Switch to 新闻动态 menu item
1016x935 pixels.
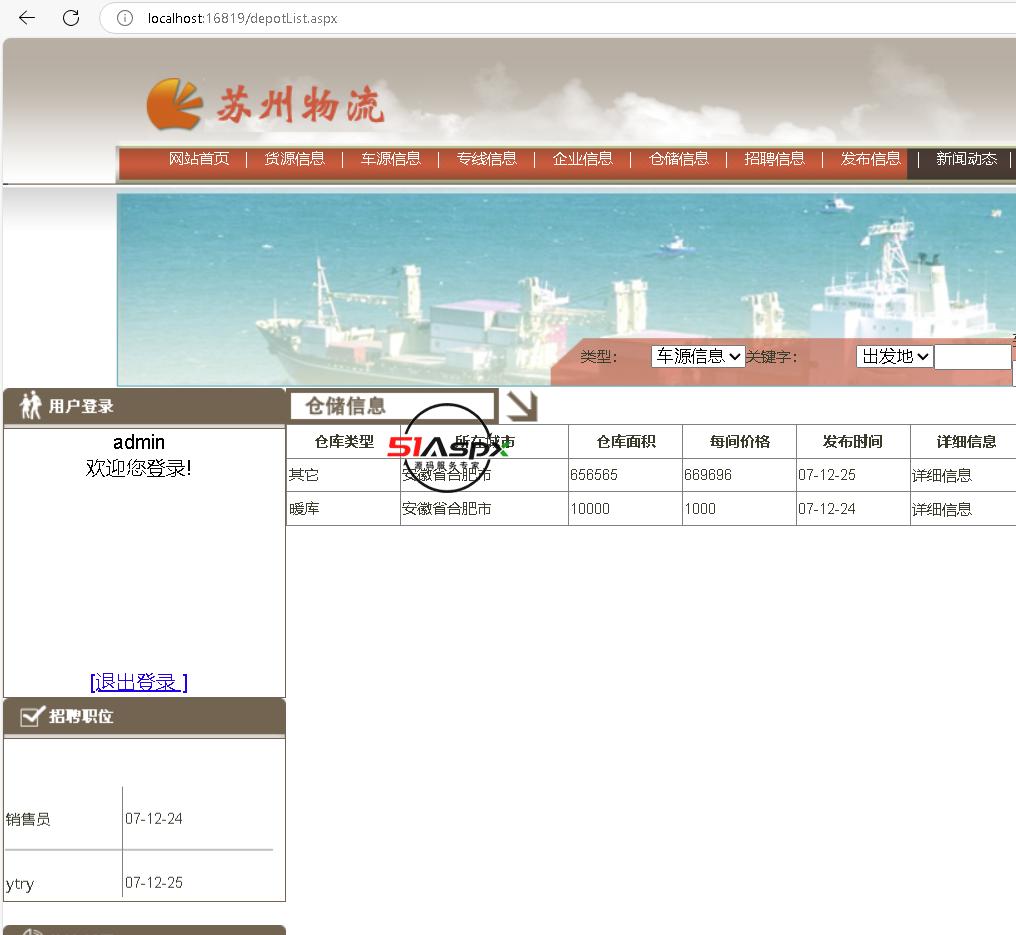tap(966, 159)
